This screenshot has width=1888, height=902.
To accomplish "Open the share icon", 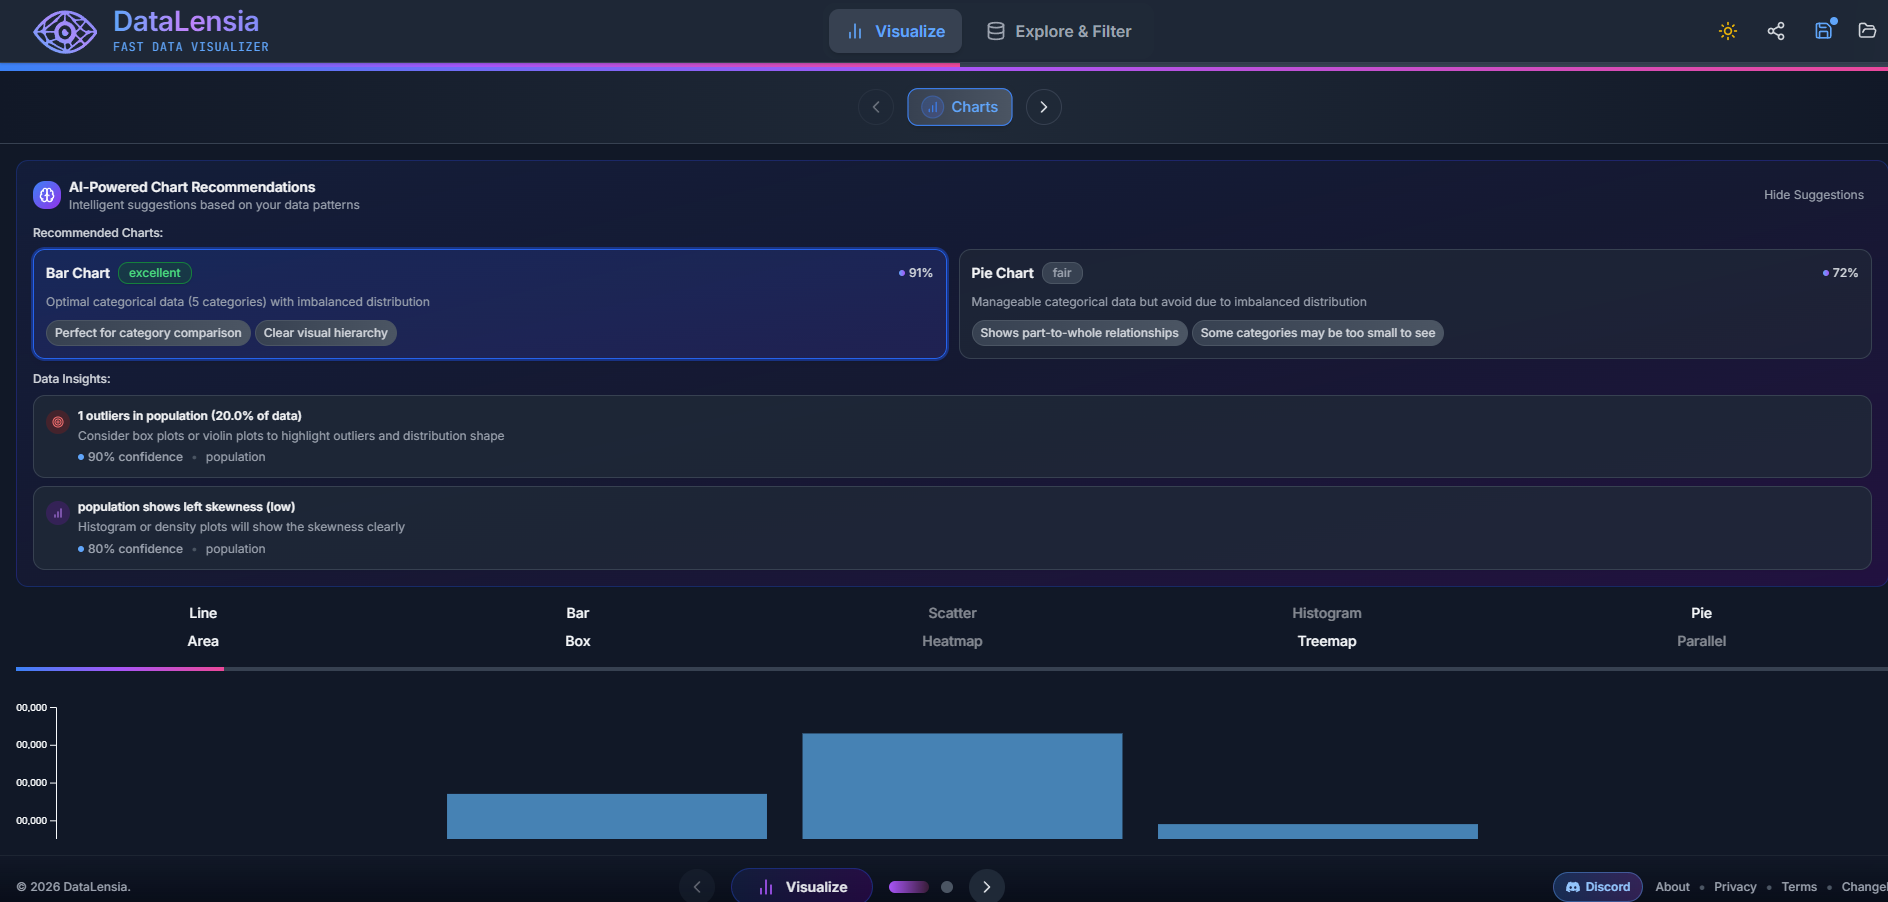I will [1776, 31].
